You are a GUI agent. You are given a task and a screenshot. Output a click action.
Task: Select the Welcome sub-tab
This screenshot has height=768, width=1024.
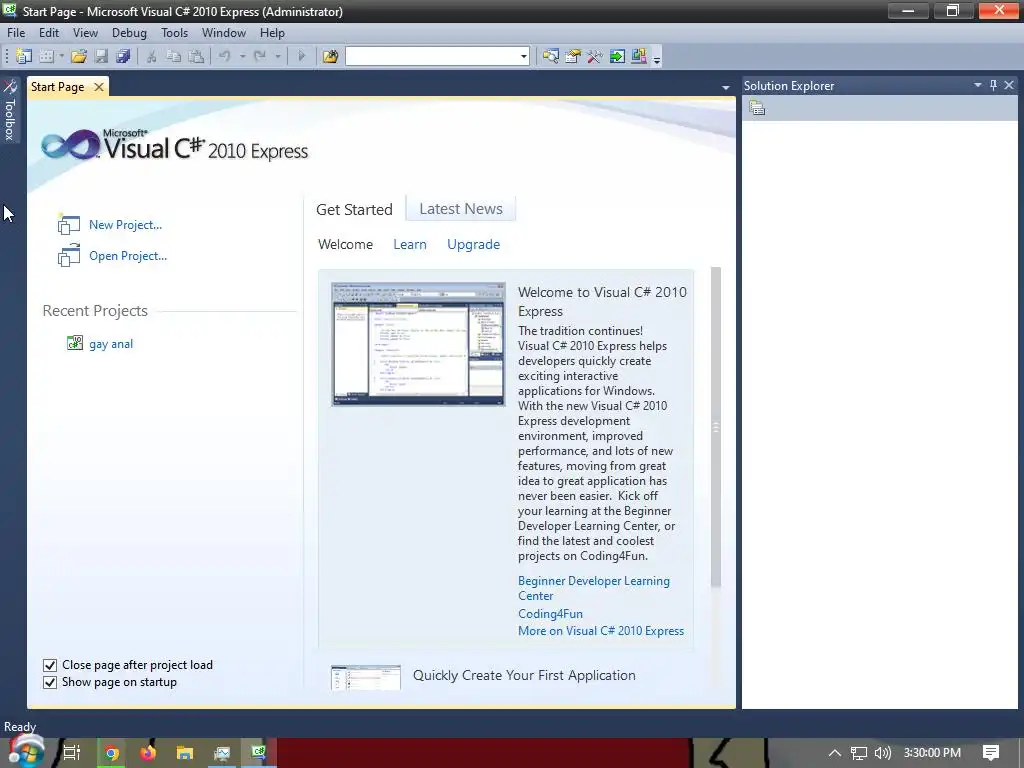tap(345, 244)
